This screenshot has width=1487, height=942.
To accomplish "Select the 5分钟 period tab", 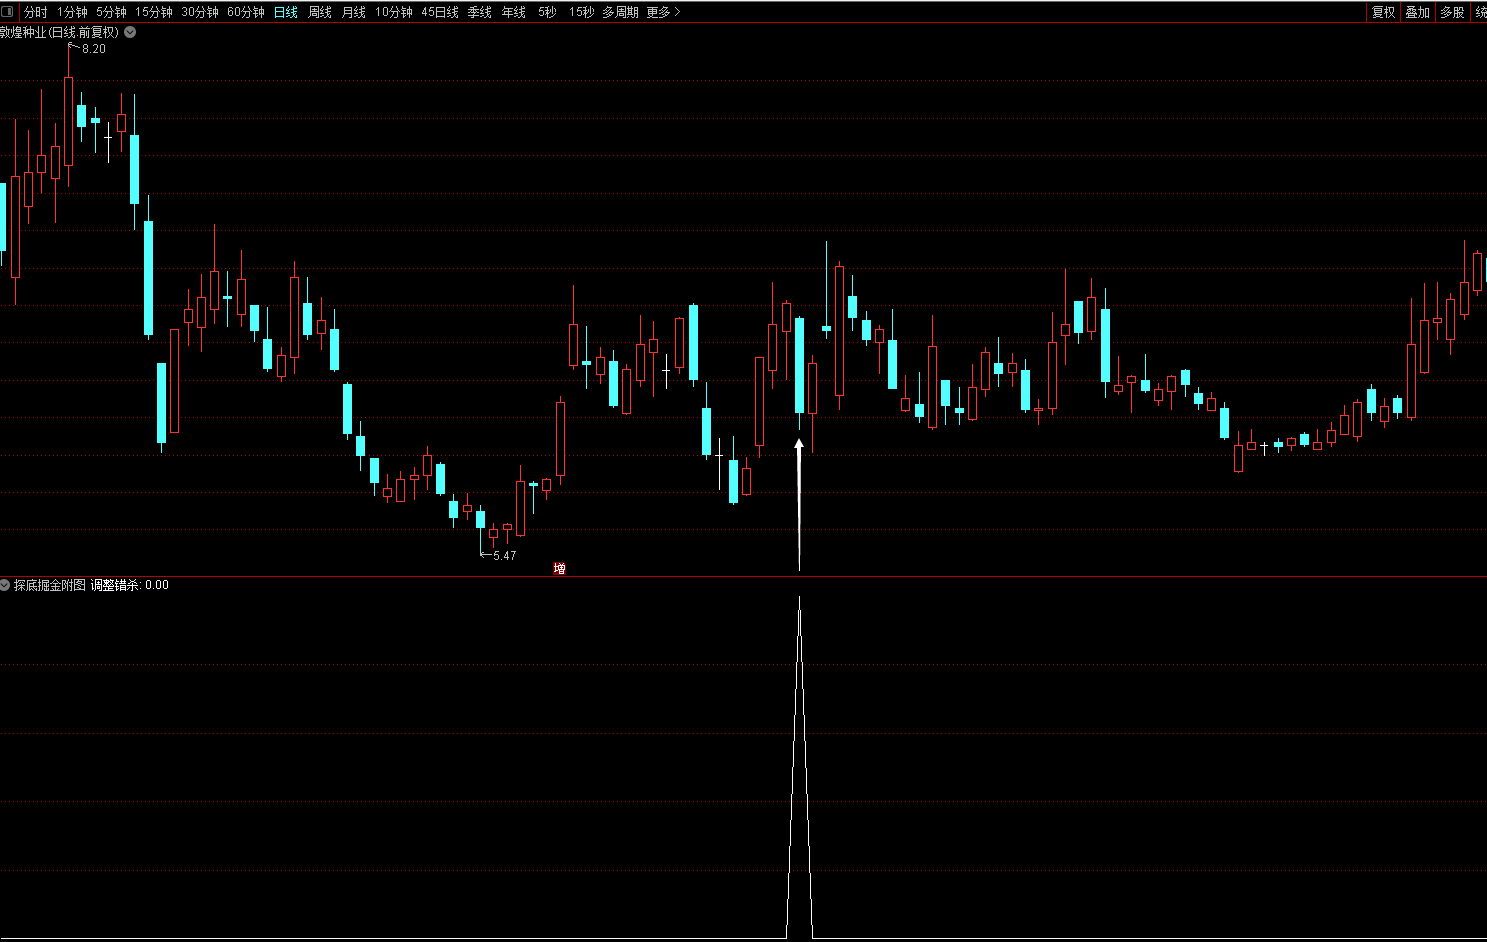I will click(x=112, y=12).
